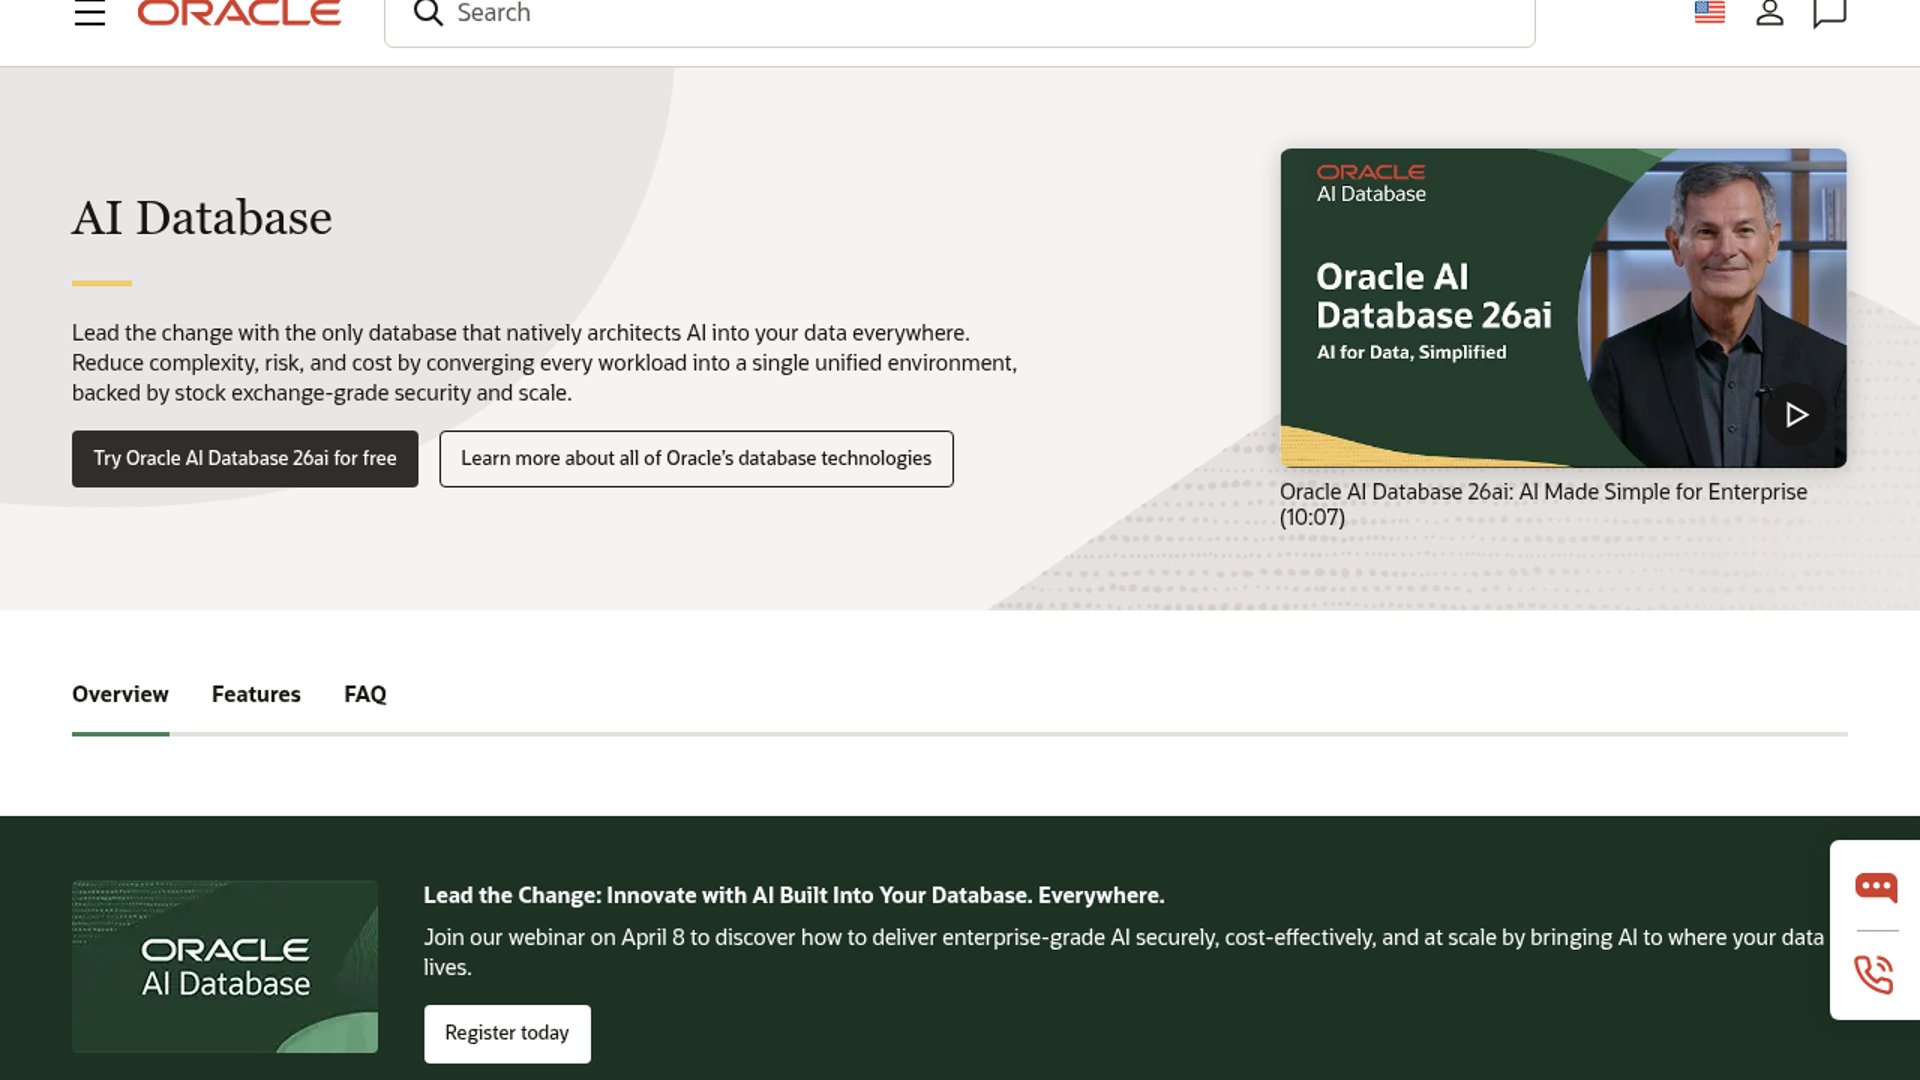Switch to the FAQ tab
Viewport: 1920px width, 1080px height.
[x=365, y=694]
